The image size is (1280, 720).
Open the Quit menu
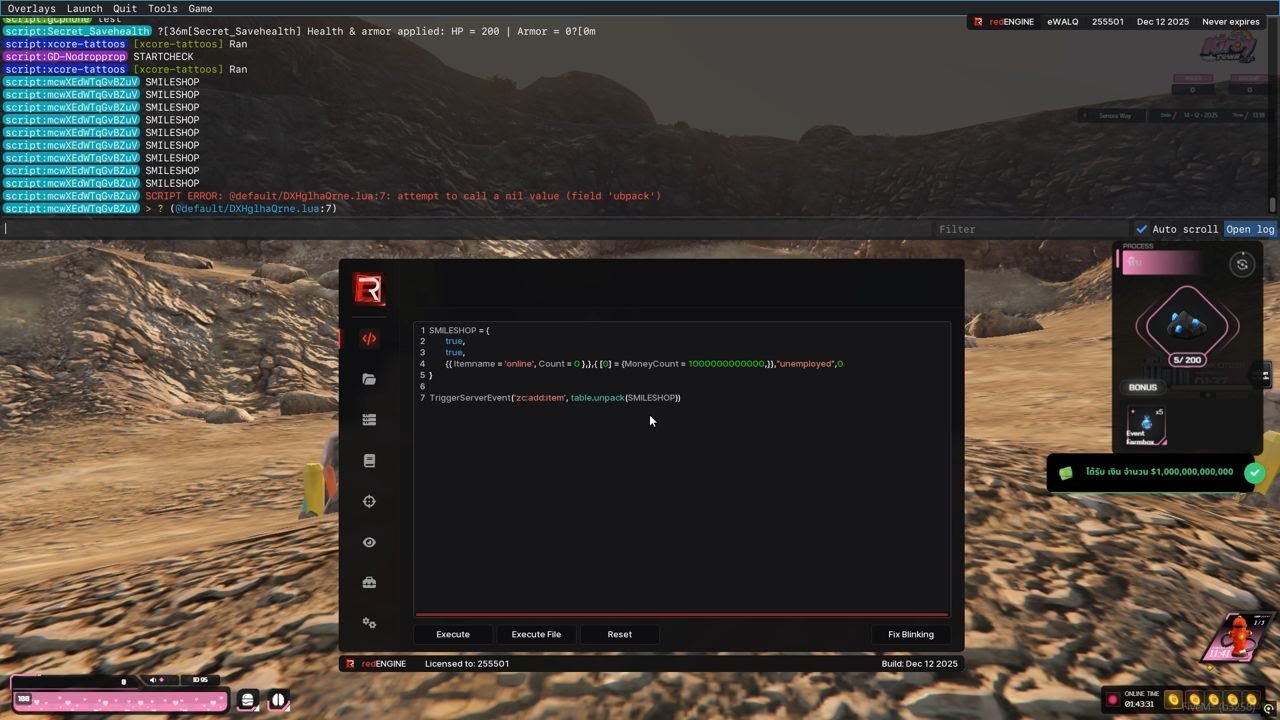click(x=125, y=8)
